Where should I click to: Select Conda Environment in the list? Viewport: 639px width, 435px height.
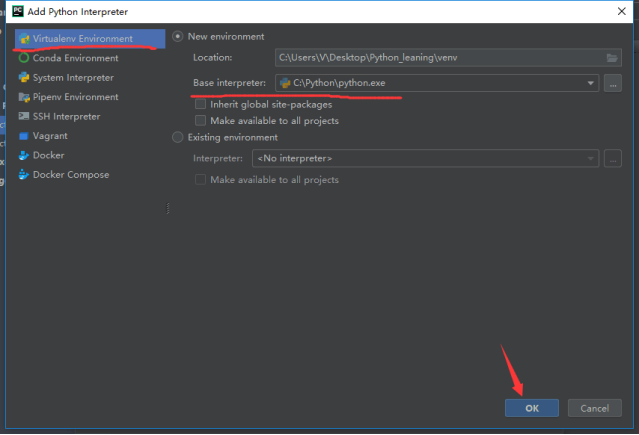coord(90,58)
